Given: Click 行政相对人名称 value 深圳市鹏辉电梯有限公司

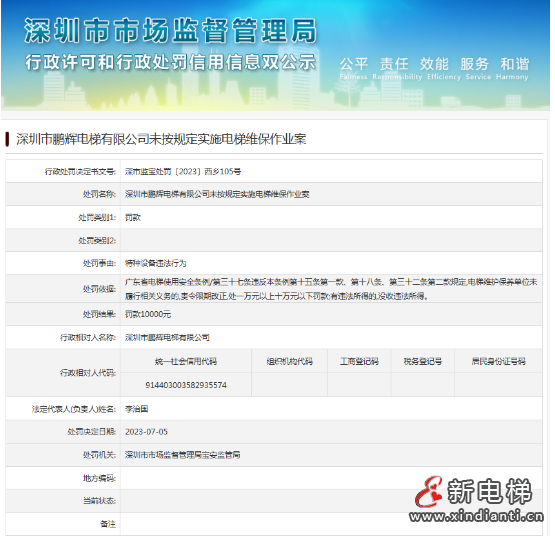Looking at the screenshot, I should [167, 337].
